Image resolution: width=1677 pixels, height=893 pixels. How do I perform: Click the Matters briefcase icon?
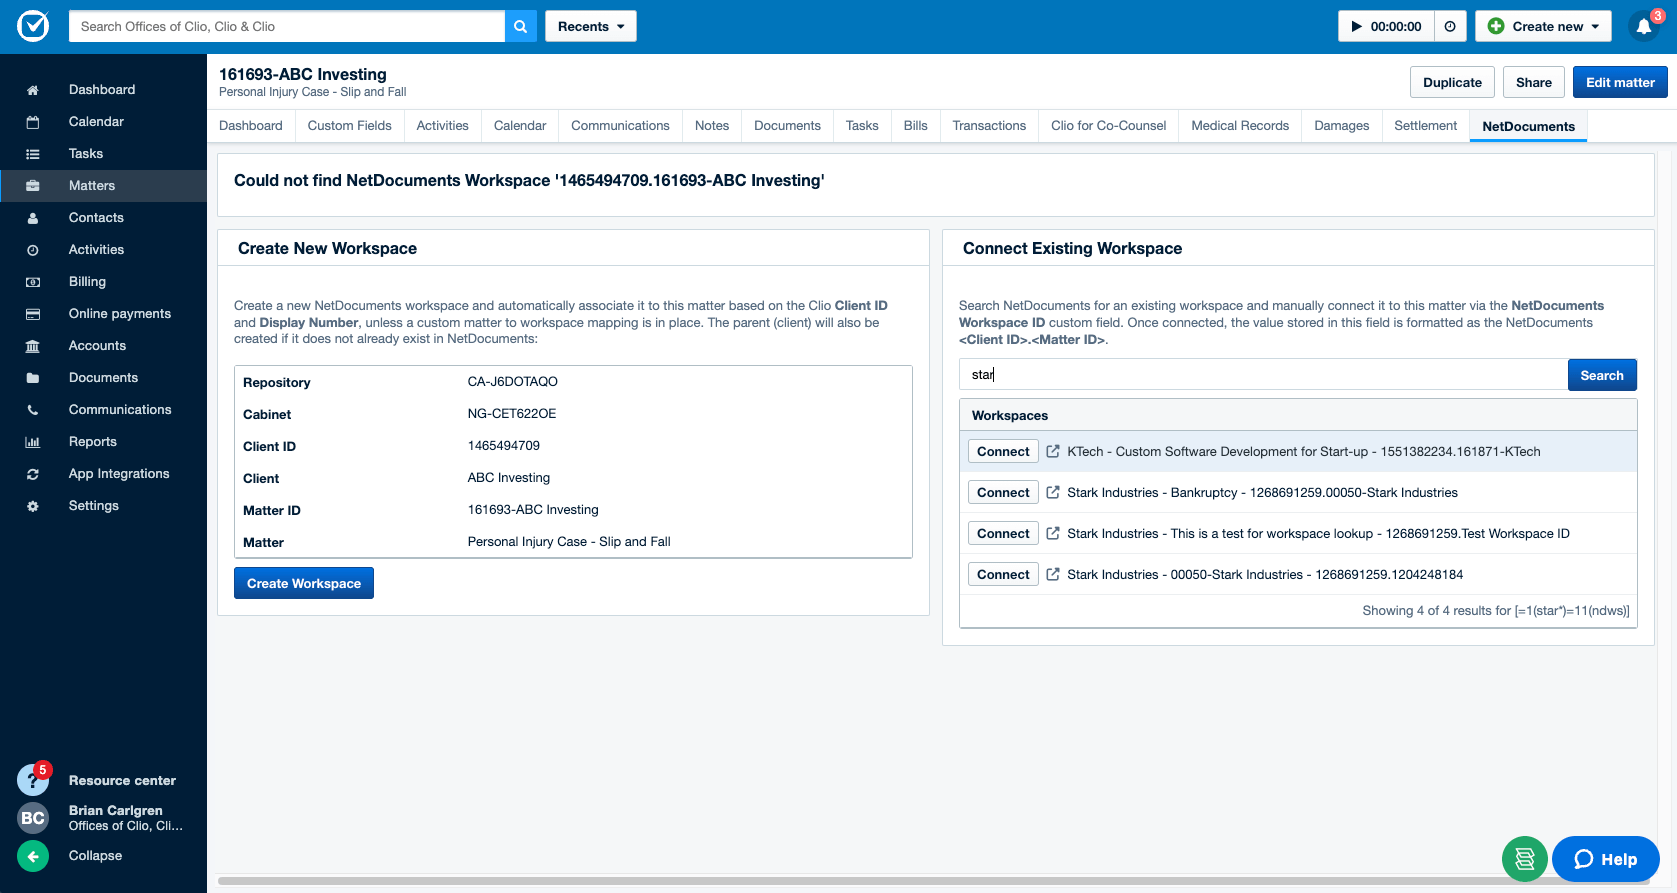33,186
